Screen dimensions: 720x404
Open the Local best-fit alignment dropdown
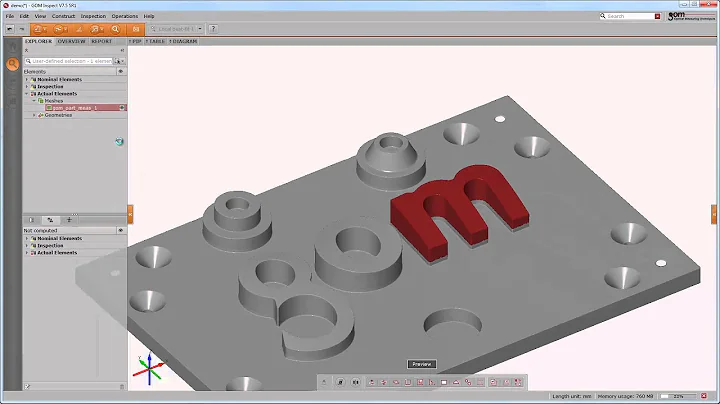tap(200, 29)
